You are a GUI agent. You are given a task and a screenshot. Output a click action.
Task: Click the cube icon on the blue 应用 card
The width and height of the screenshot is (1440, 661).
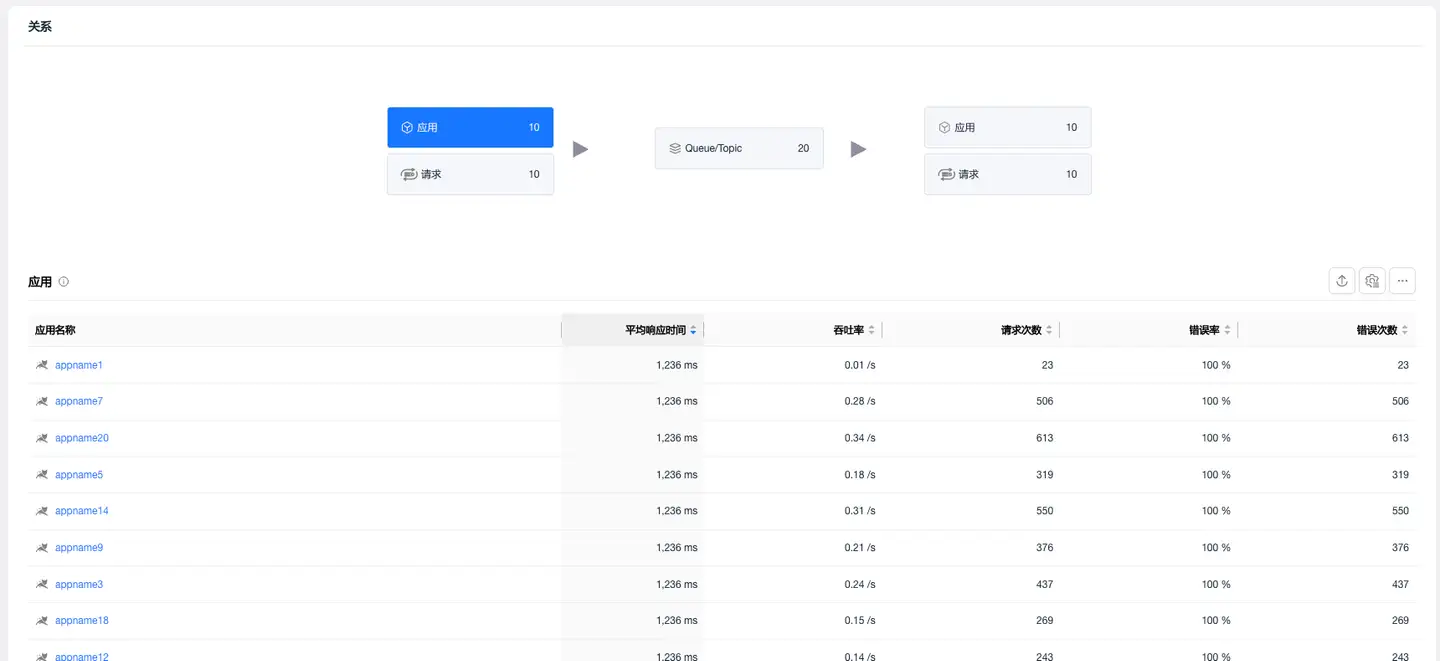pyautogui.click(x=406, y=127)
